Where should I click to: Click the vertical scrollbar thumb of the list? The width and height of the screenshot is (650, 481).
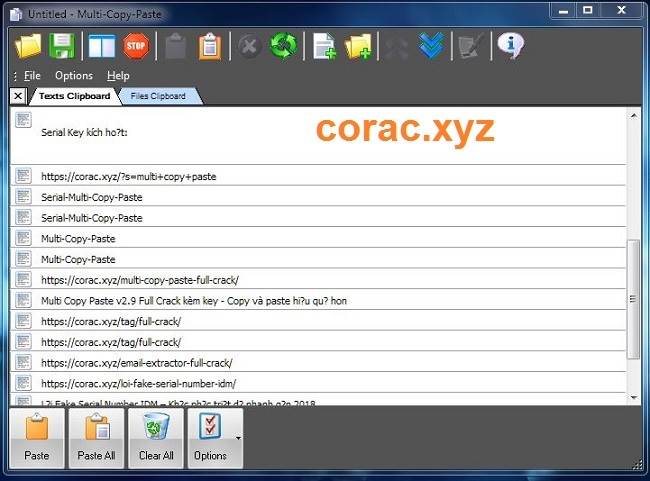coord(633,299)
